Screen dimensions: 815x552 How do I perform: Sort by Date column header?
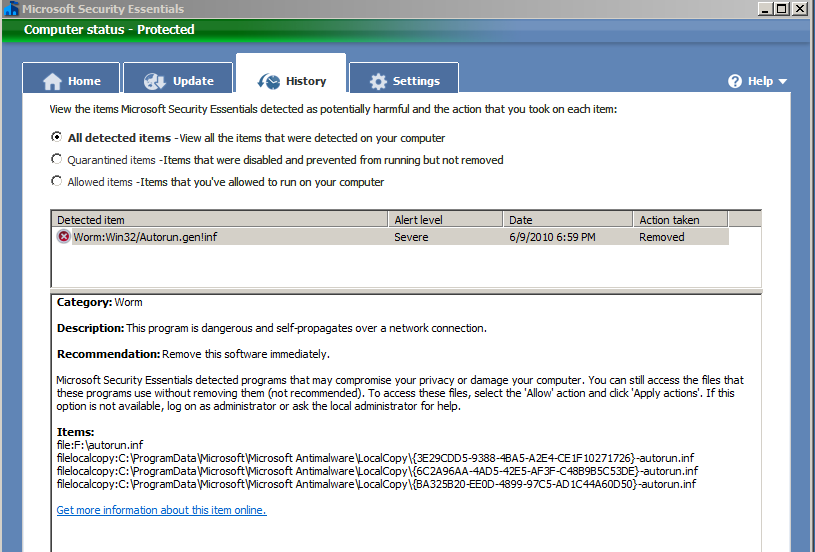click(568, 219)
